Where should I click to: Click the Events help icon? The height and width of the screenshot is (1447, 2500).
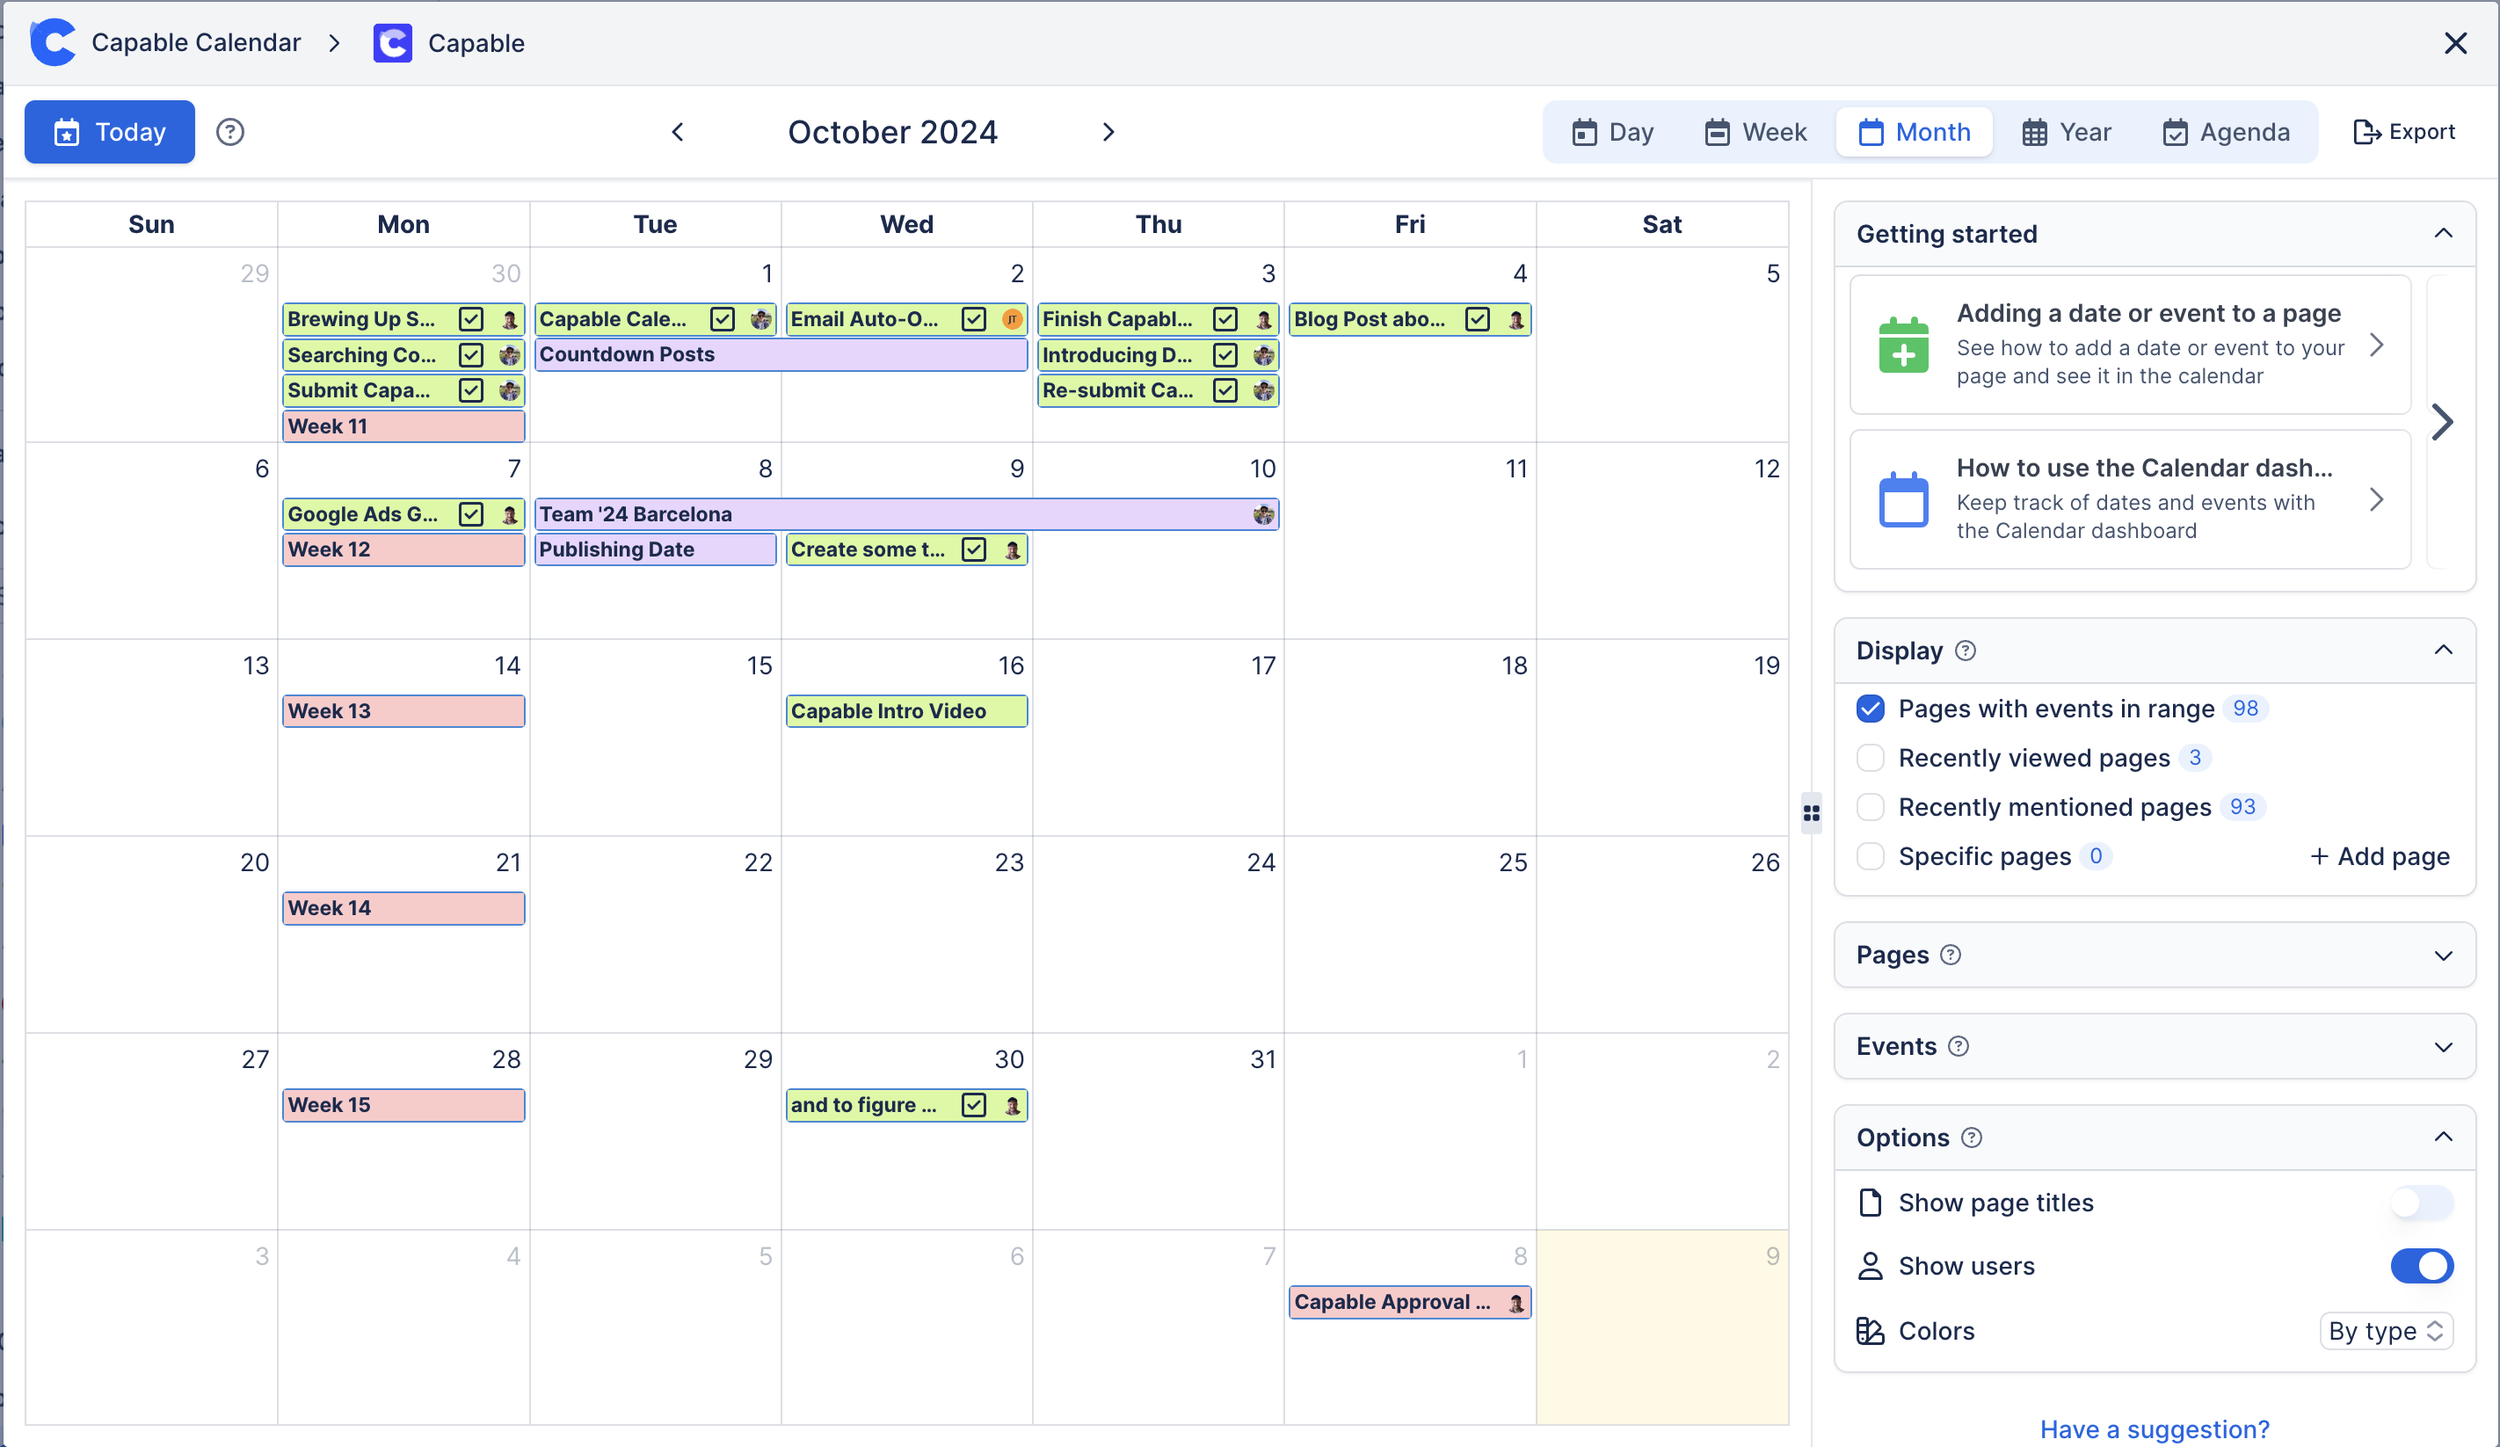[1958, 1046]
